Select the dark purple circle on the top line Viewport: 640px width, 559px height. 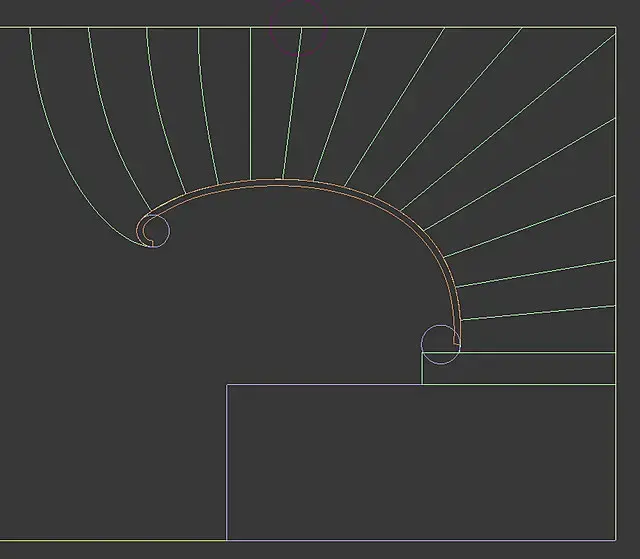coord(298,27)
